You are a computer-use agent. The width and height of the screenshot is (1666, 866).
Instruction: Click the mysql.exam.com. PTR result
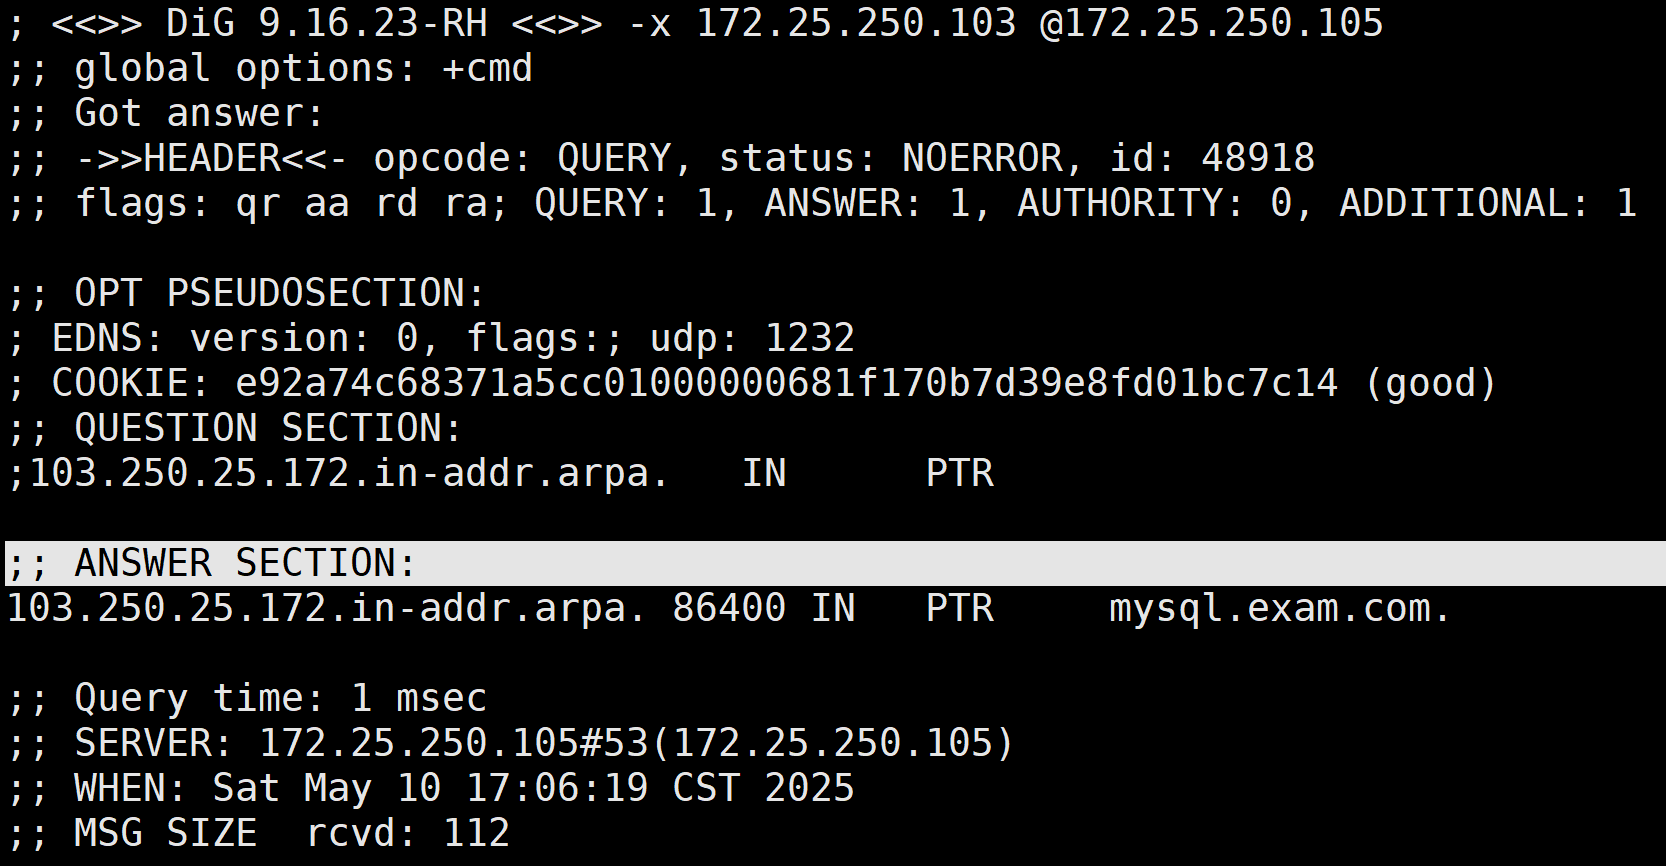(1279, 608)
